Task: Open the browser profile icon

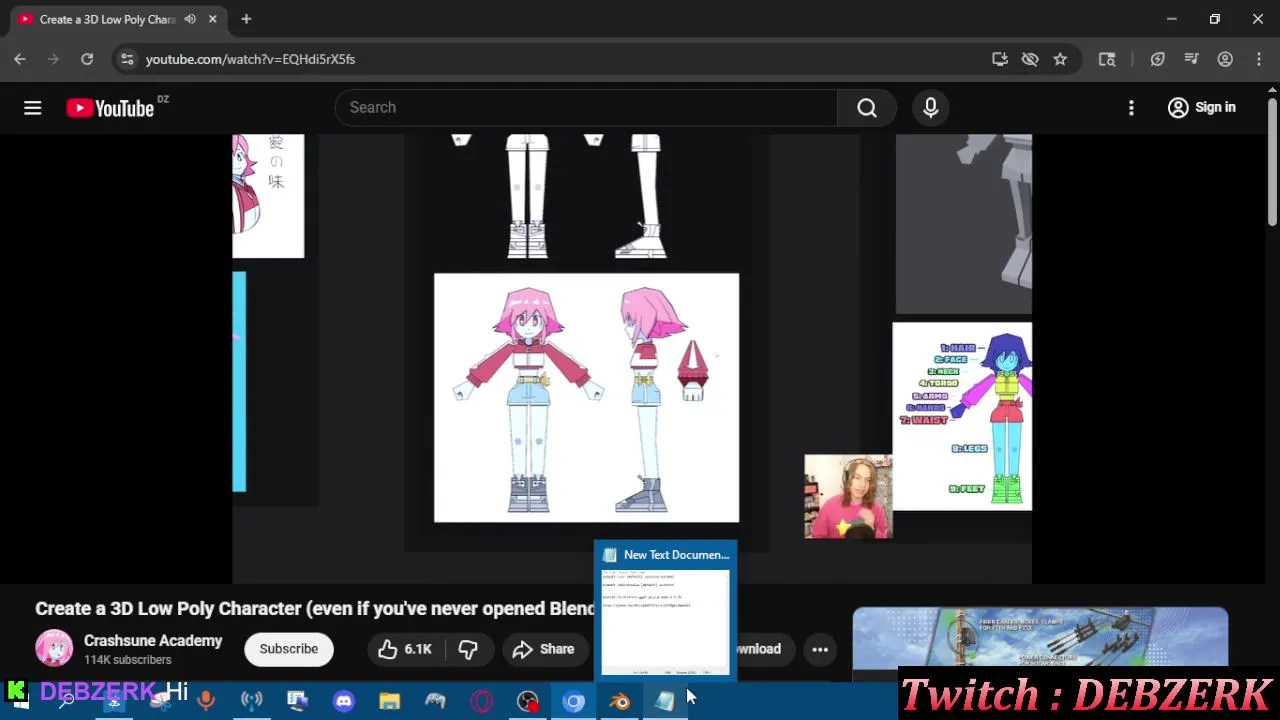Action: (1225, 59)
